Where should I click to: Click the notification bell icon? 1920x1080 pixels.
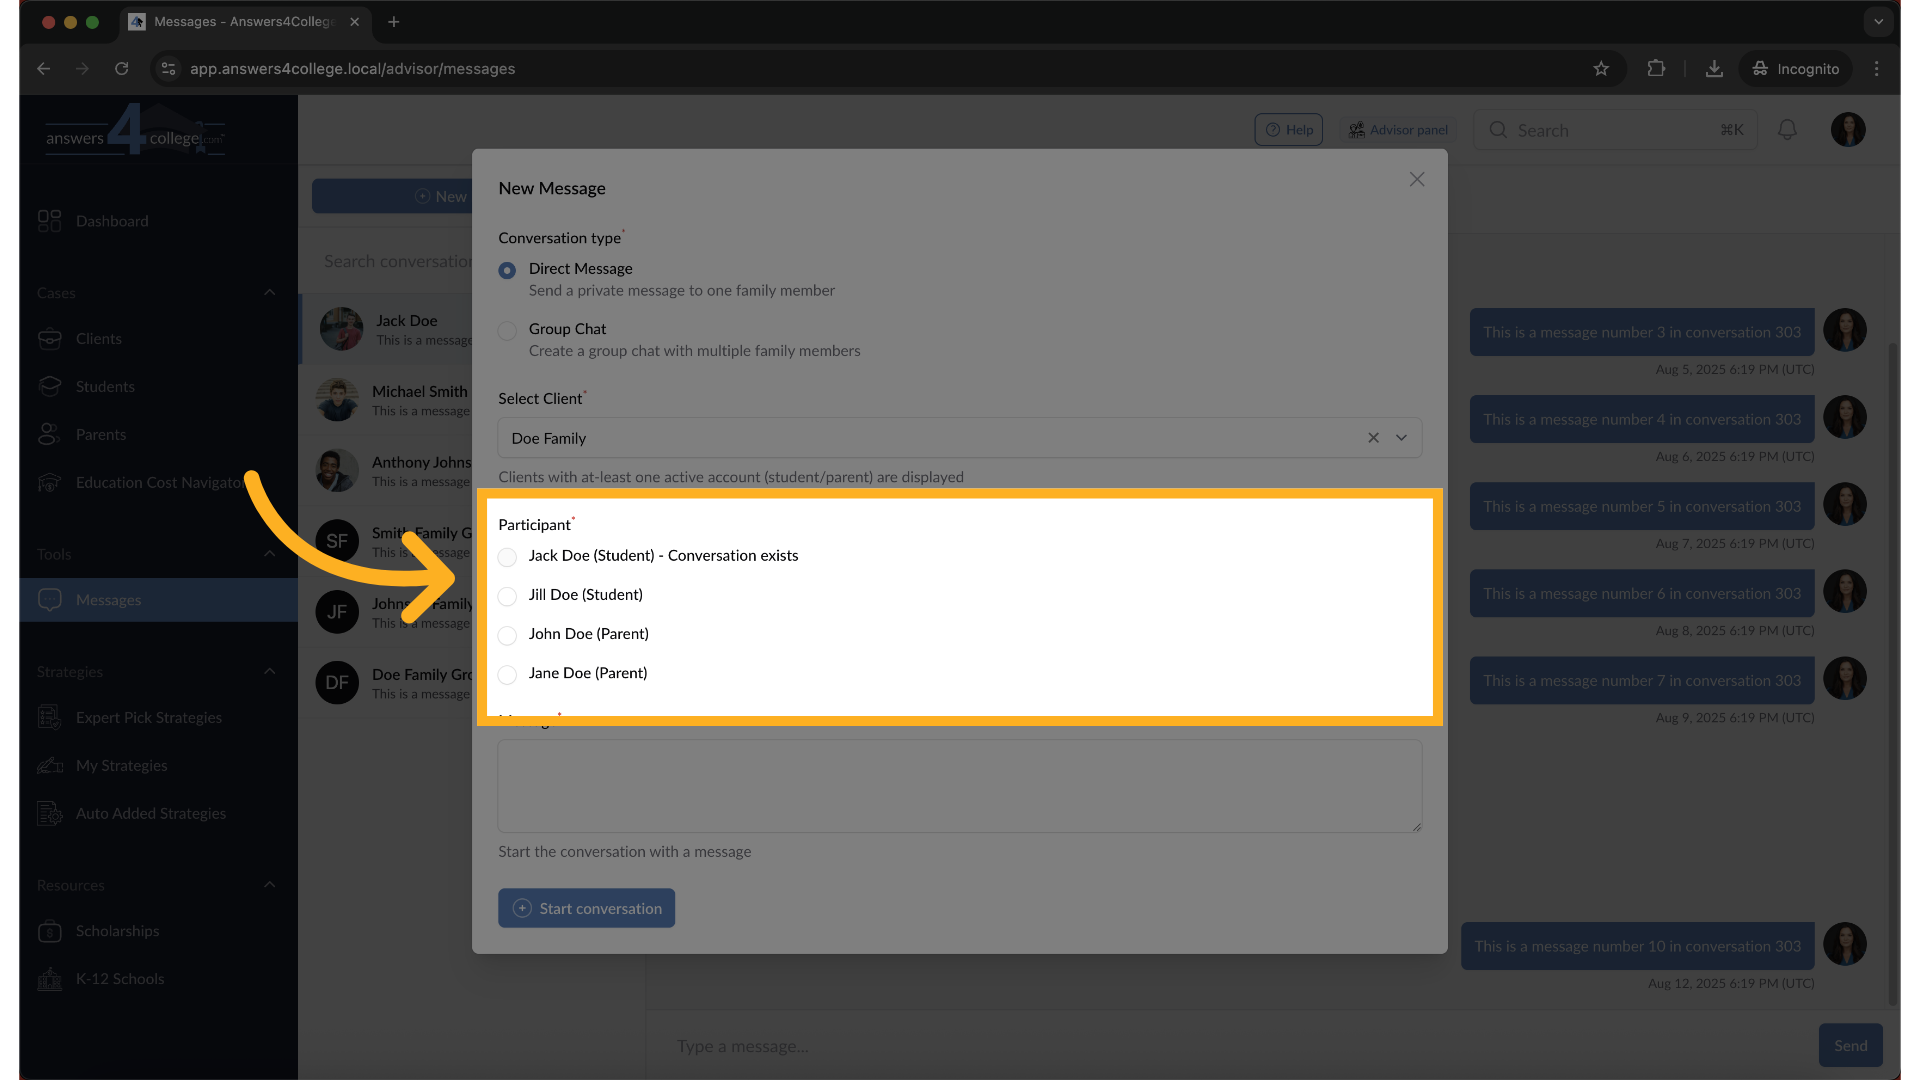(1787, 130)
